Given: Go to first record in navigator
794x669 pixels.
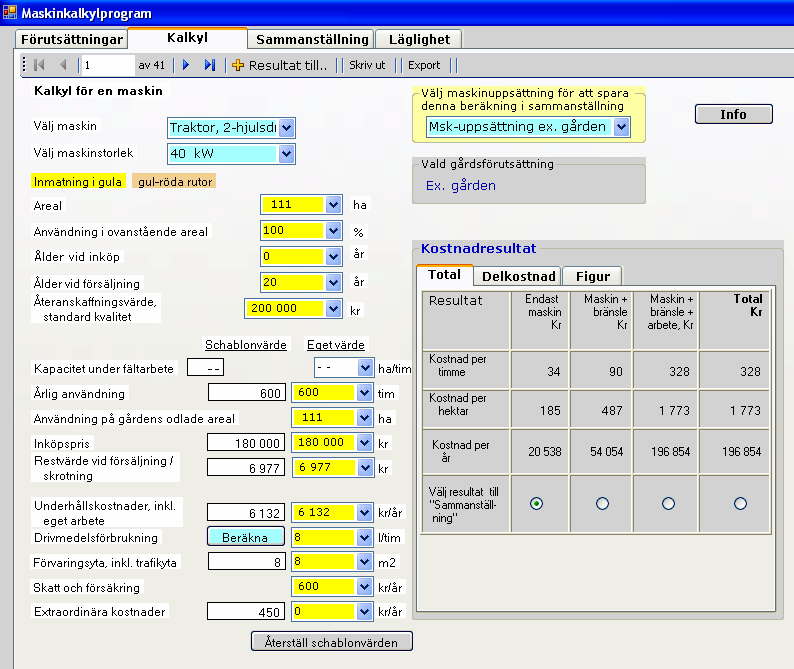Looking at the screenshot, I should (39, 65).
